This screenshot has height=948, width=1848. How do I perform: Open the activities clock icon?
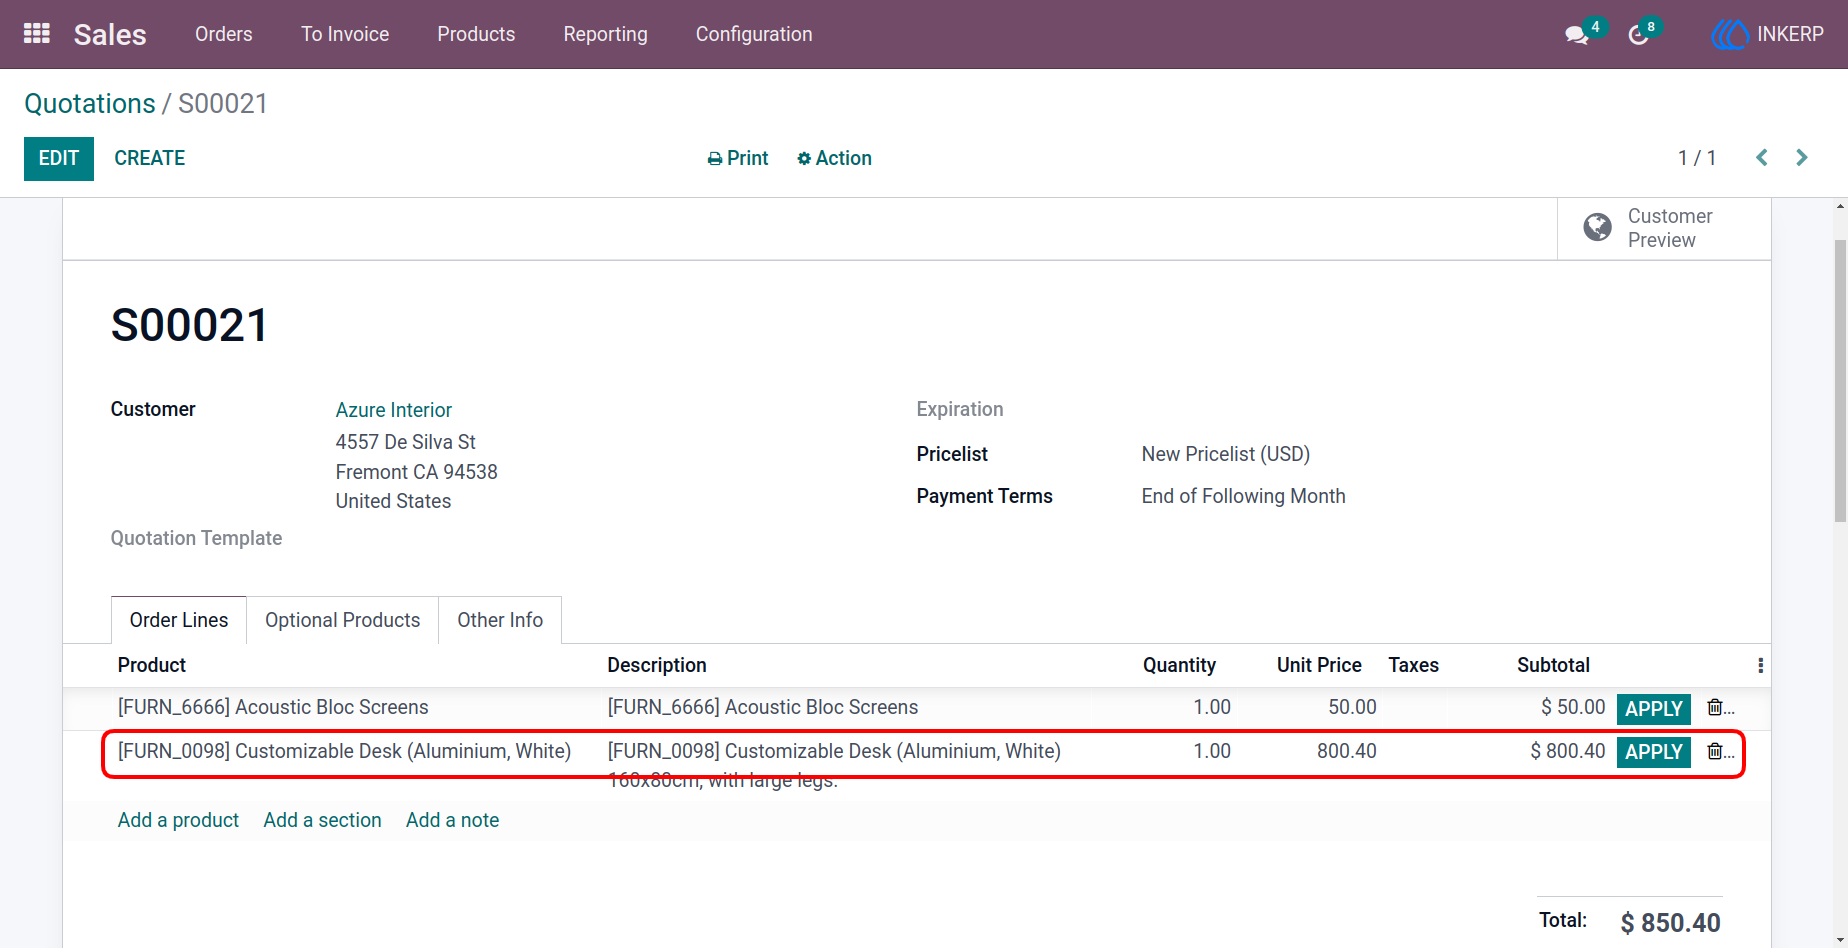pos(1638,35)
